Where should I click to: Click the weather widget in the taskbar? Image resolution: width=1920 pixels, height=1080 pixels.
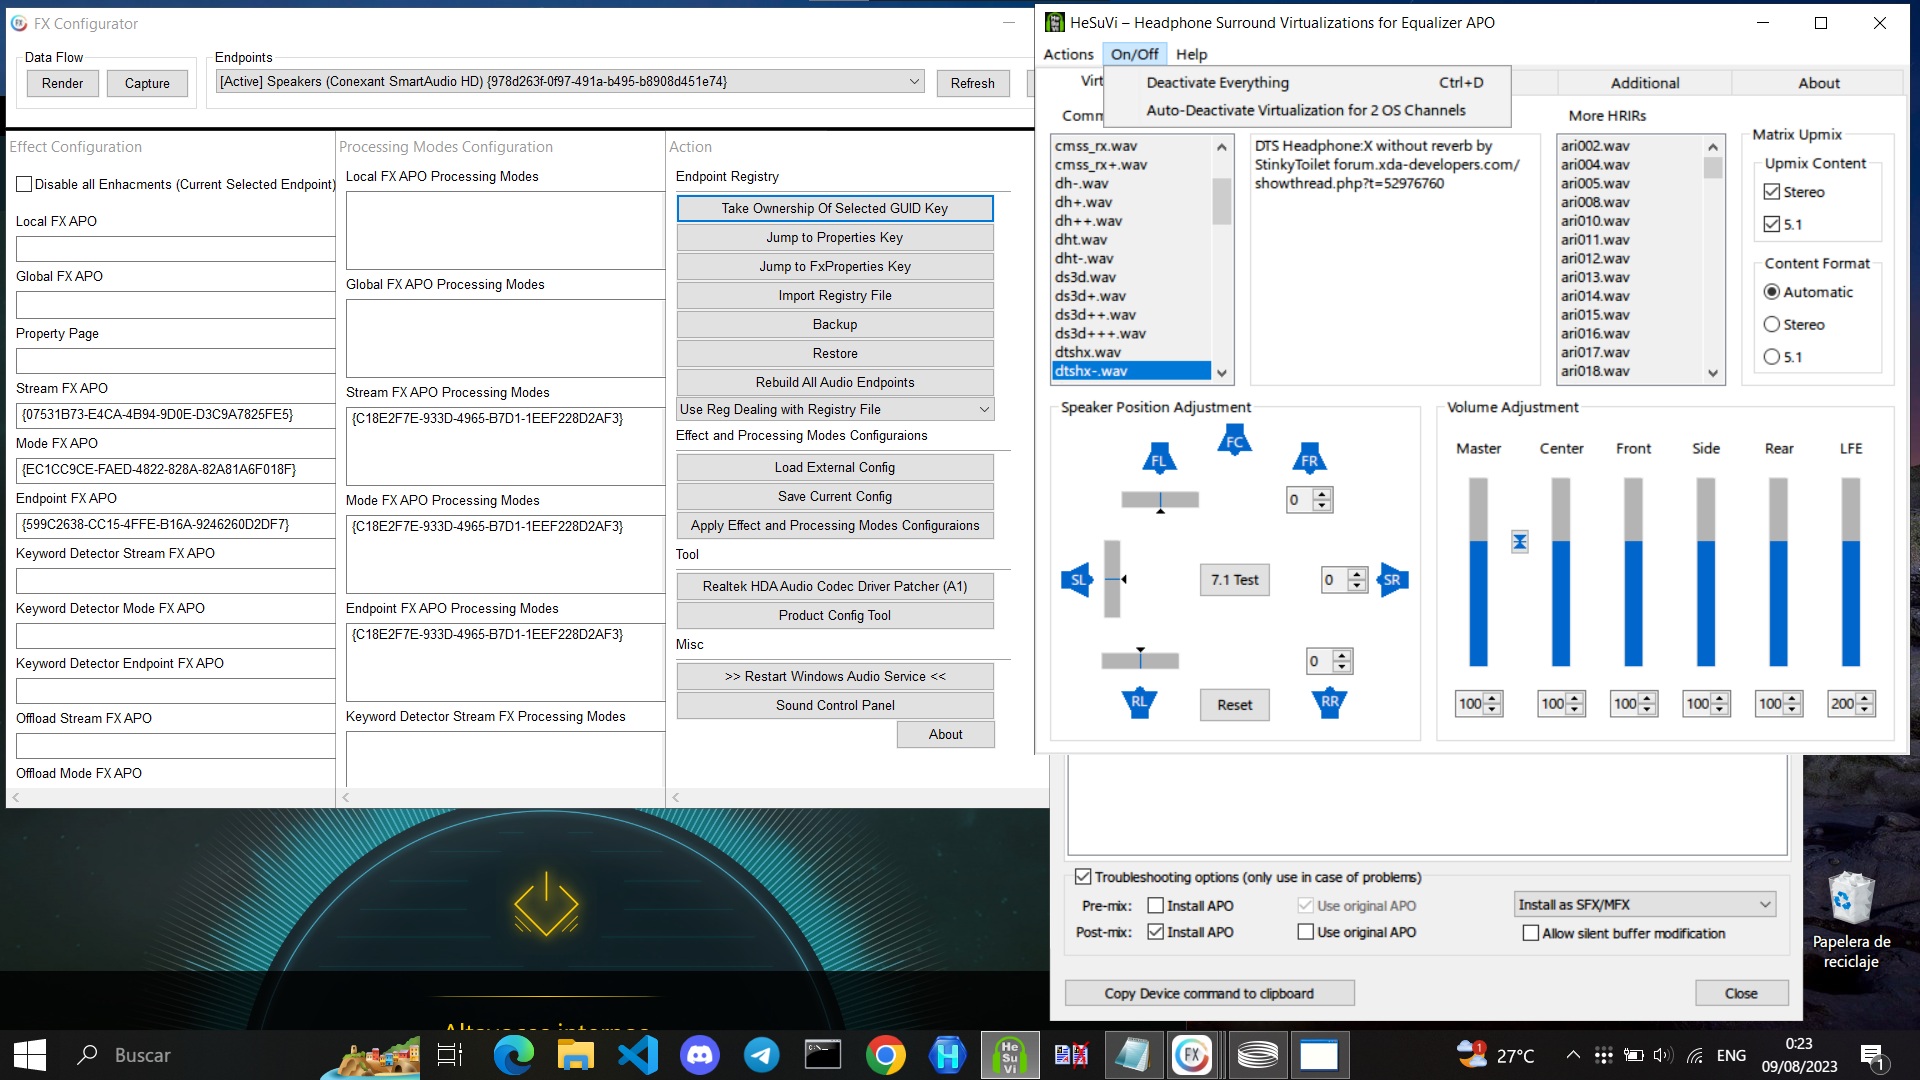(x=1496, y=1055)
